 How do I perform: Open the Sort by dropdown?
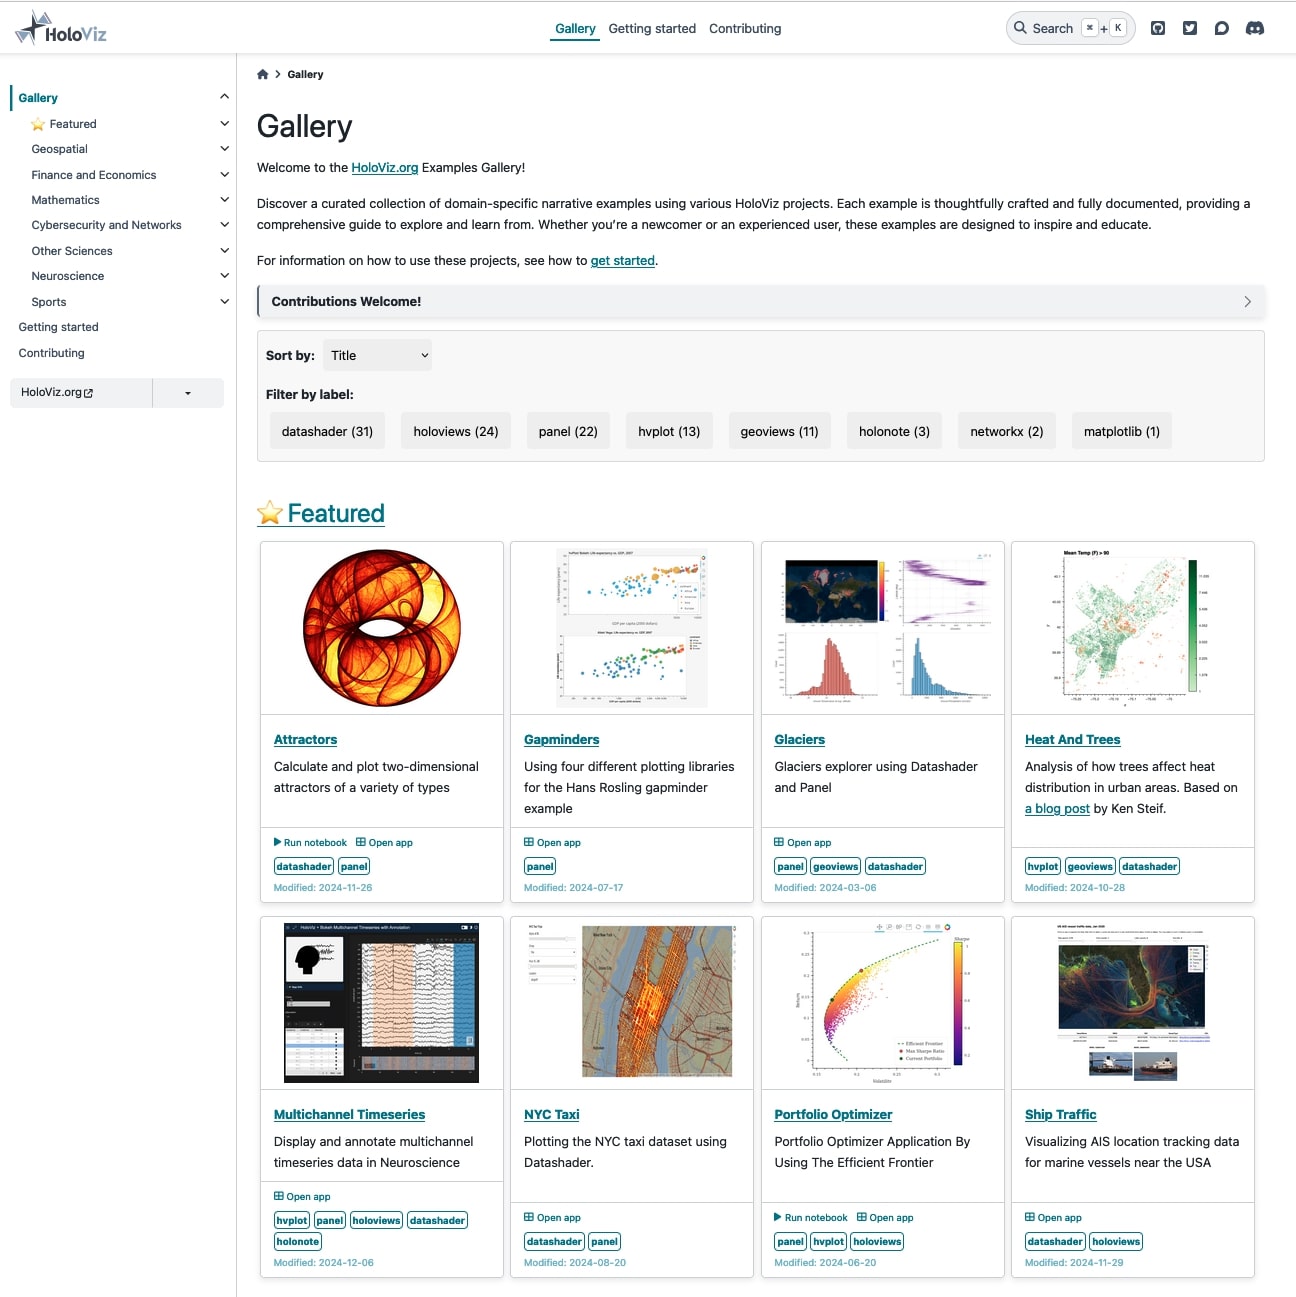[x=377, y=355]
